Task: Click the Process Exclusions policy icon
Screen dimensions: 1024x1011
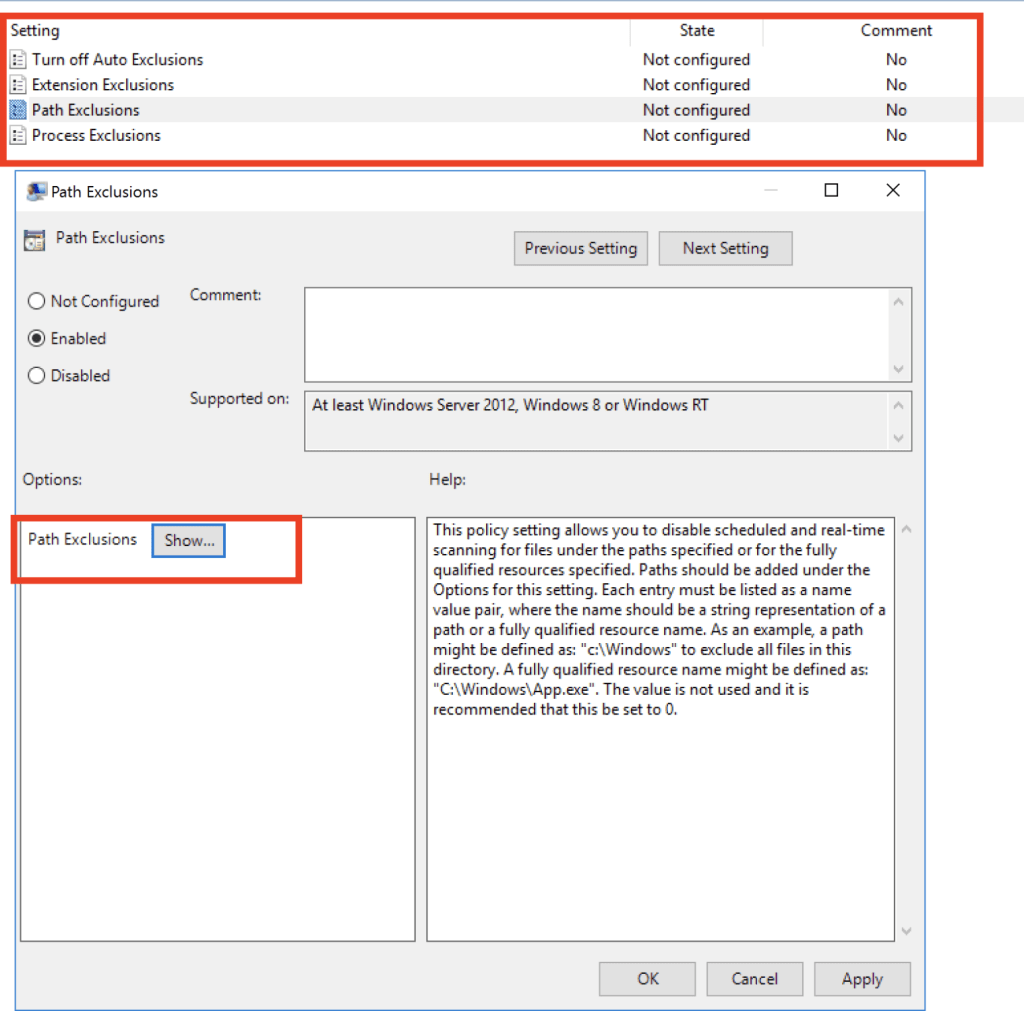Action: click(x=18, y=135)
